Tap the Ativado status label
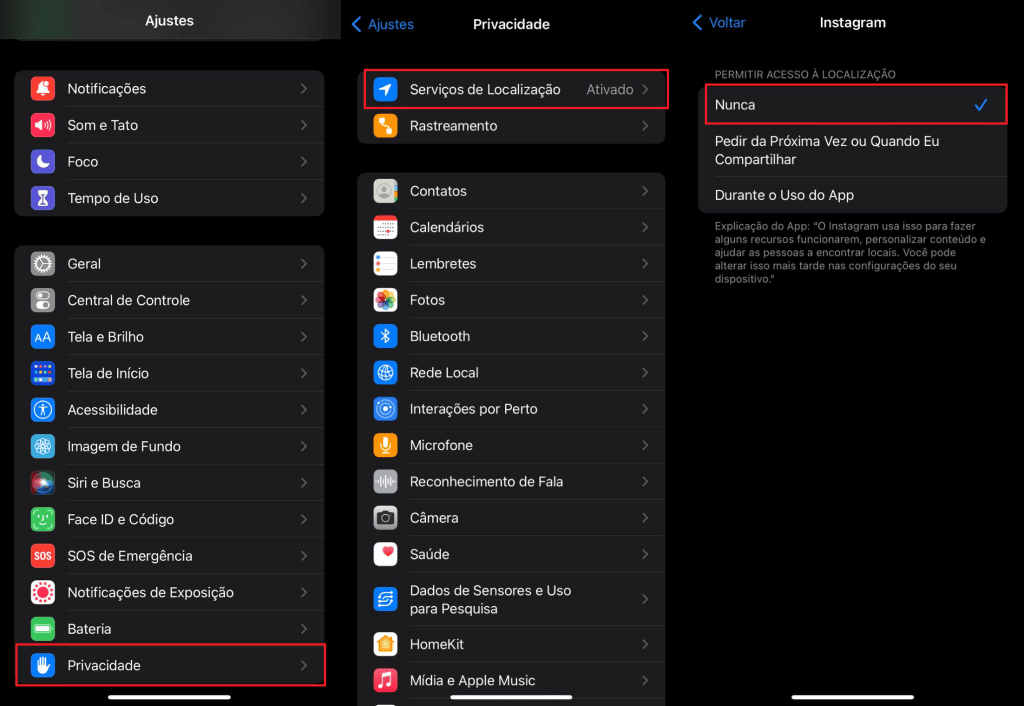The height and width of the screenshot is (706, 1024). click(x=610, y=89)
